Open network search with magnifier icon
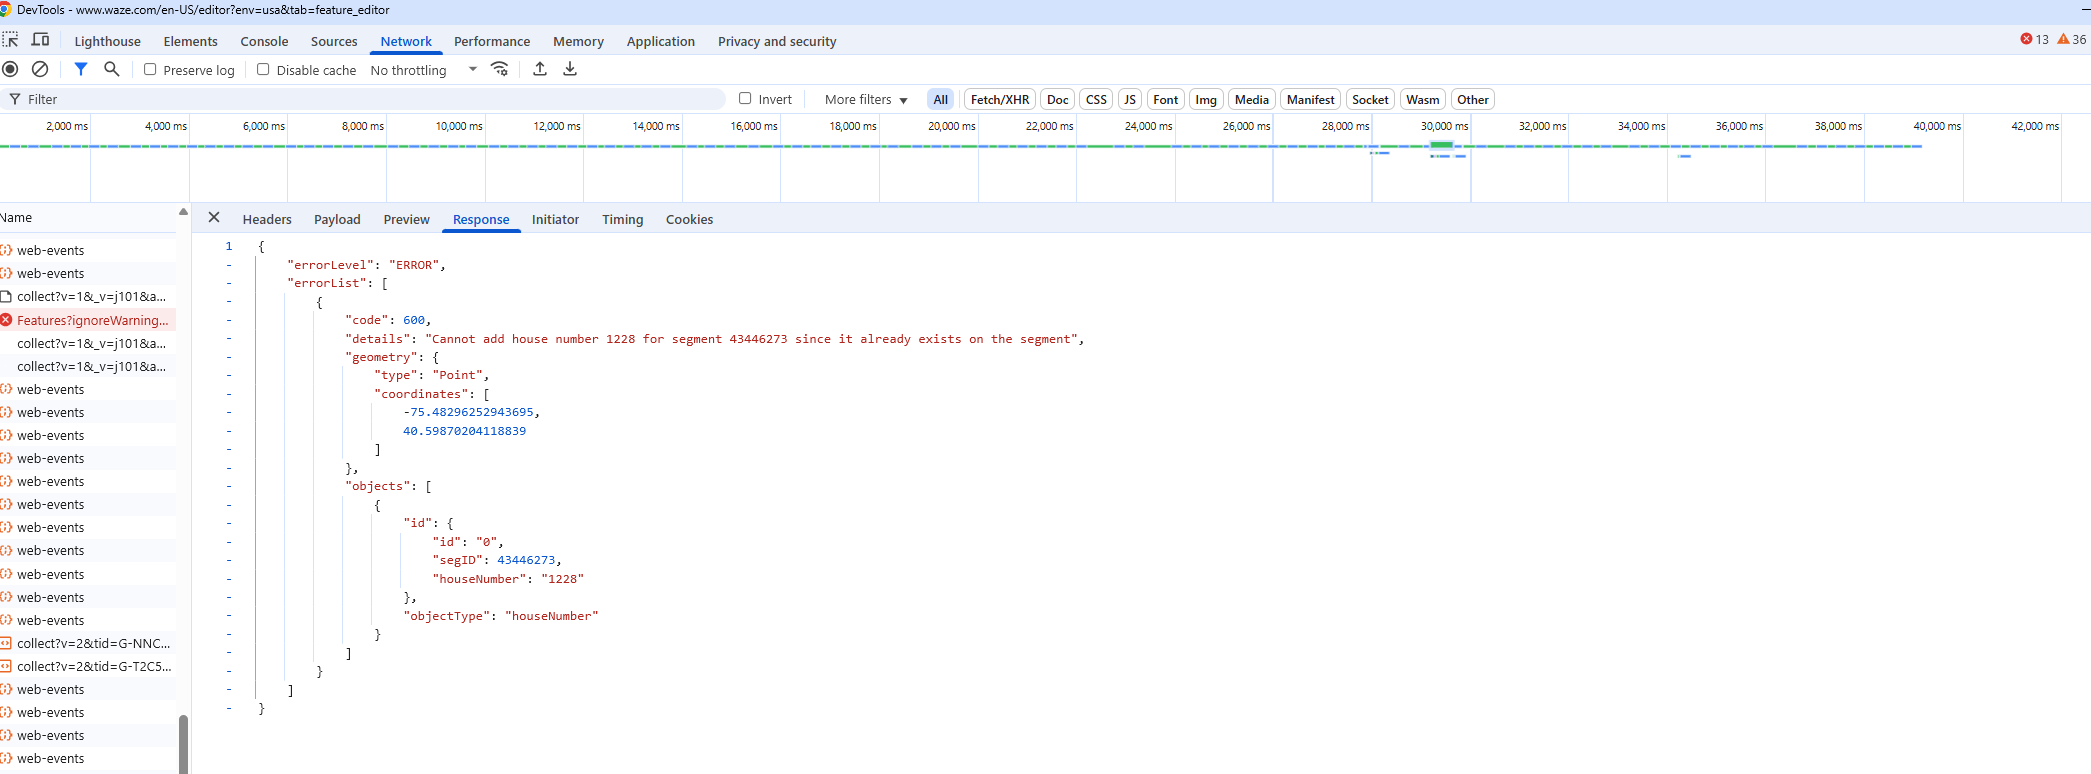Screen dimensions: 2091x774 coord(112,69)
